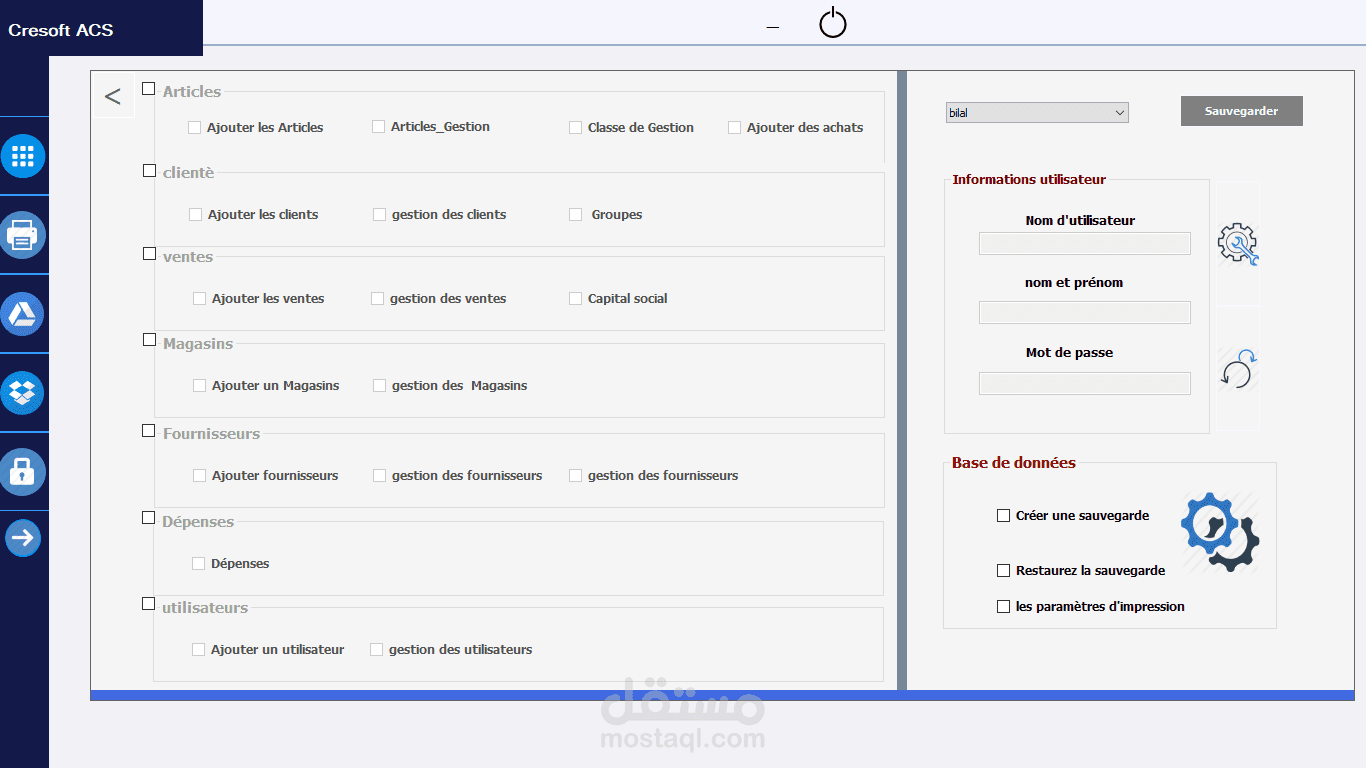The image size is (1366, 768).
Task: Click the printer icon in sidebar
Action: coord(23,235)
